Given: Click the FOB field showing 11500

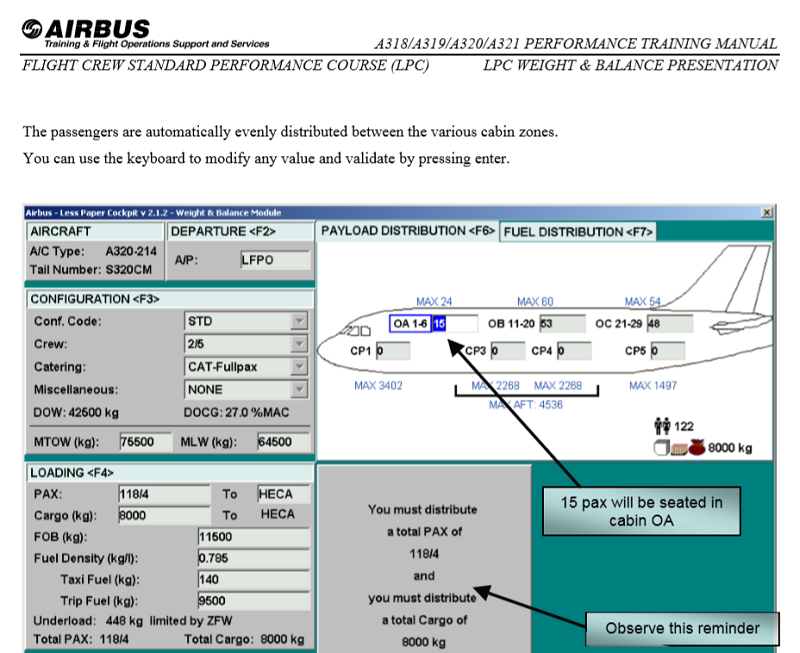Looking at the screenshot, I should point(254,537).
